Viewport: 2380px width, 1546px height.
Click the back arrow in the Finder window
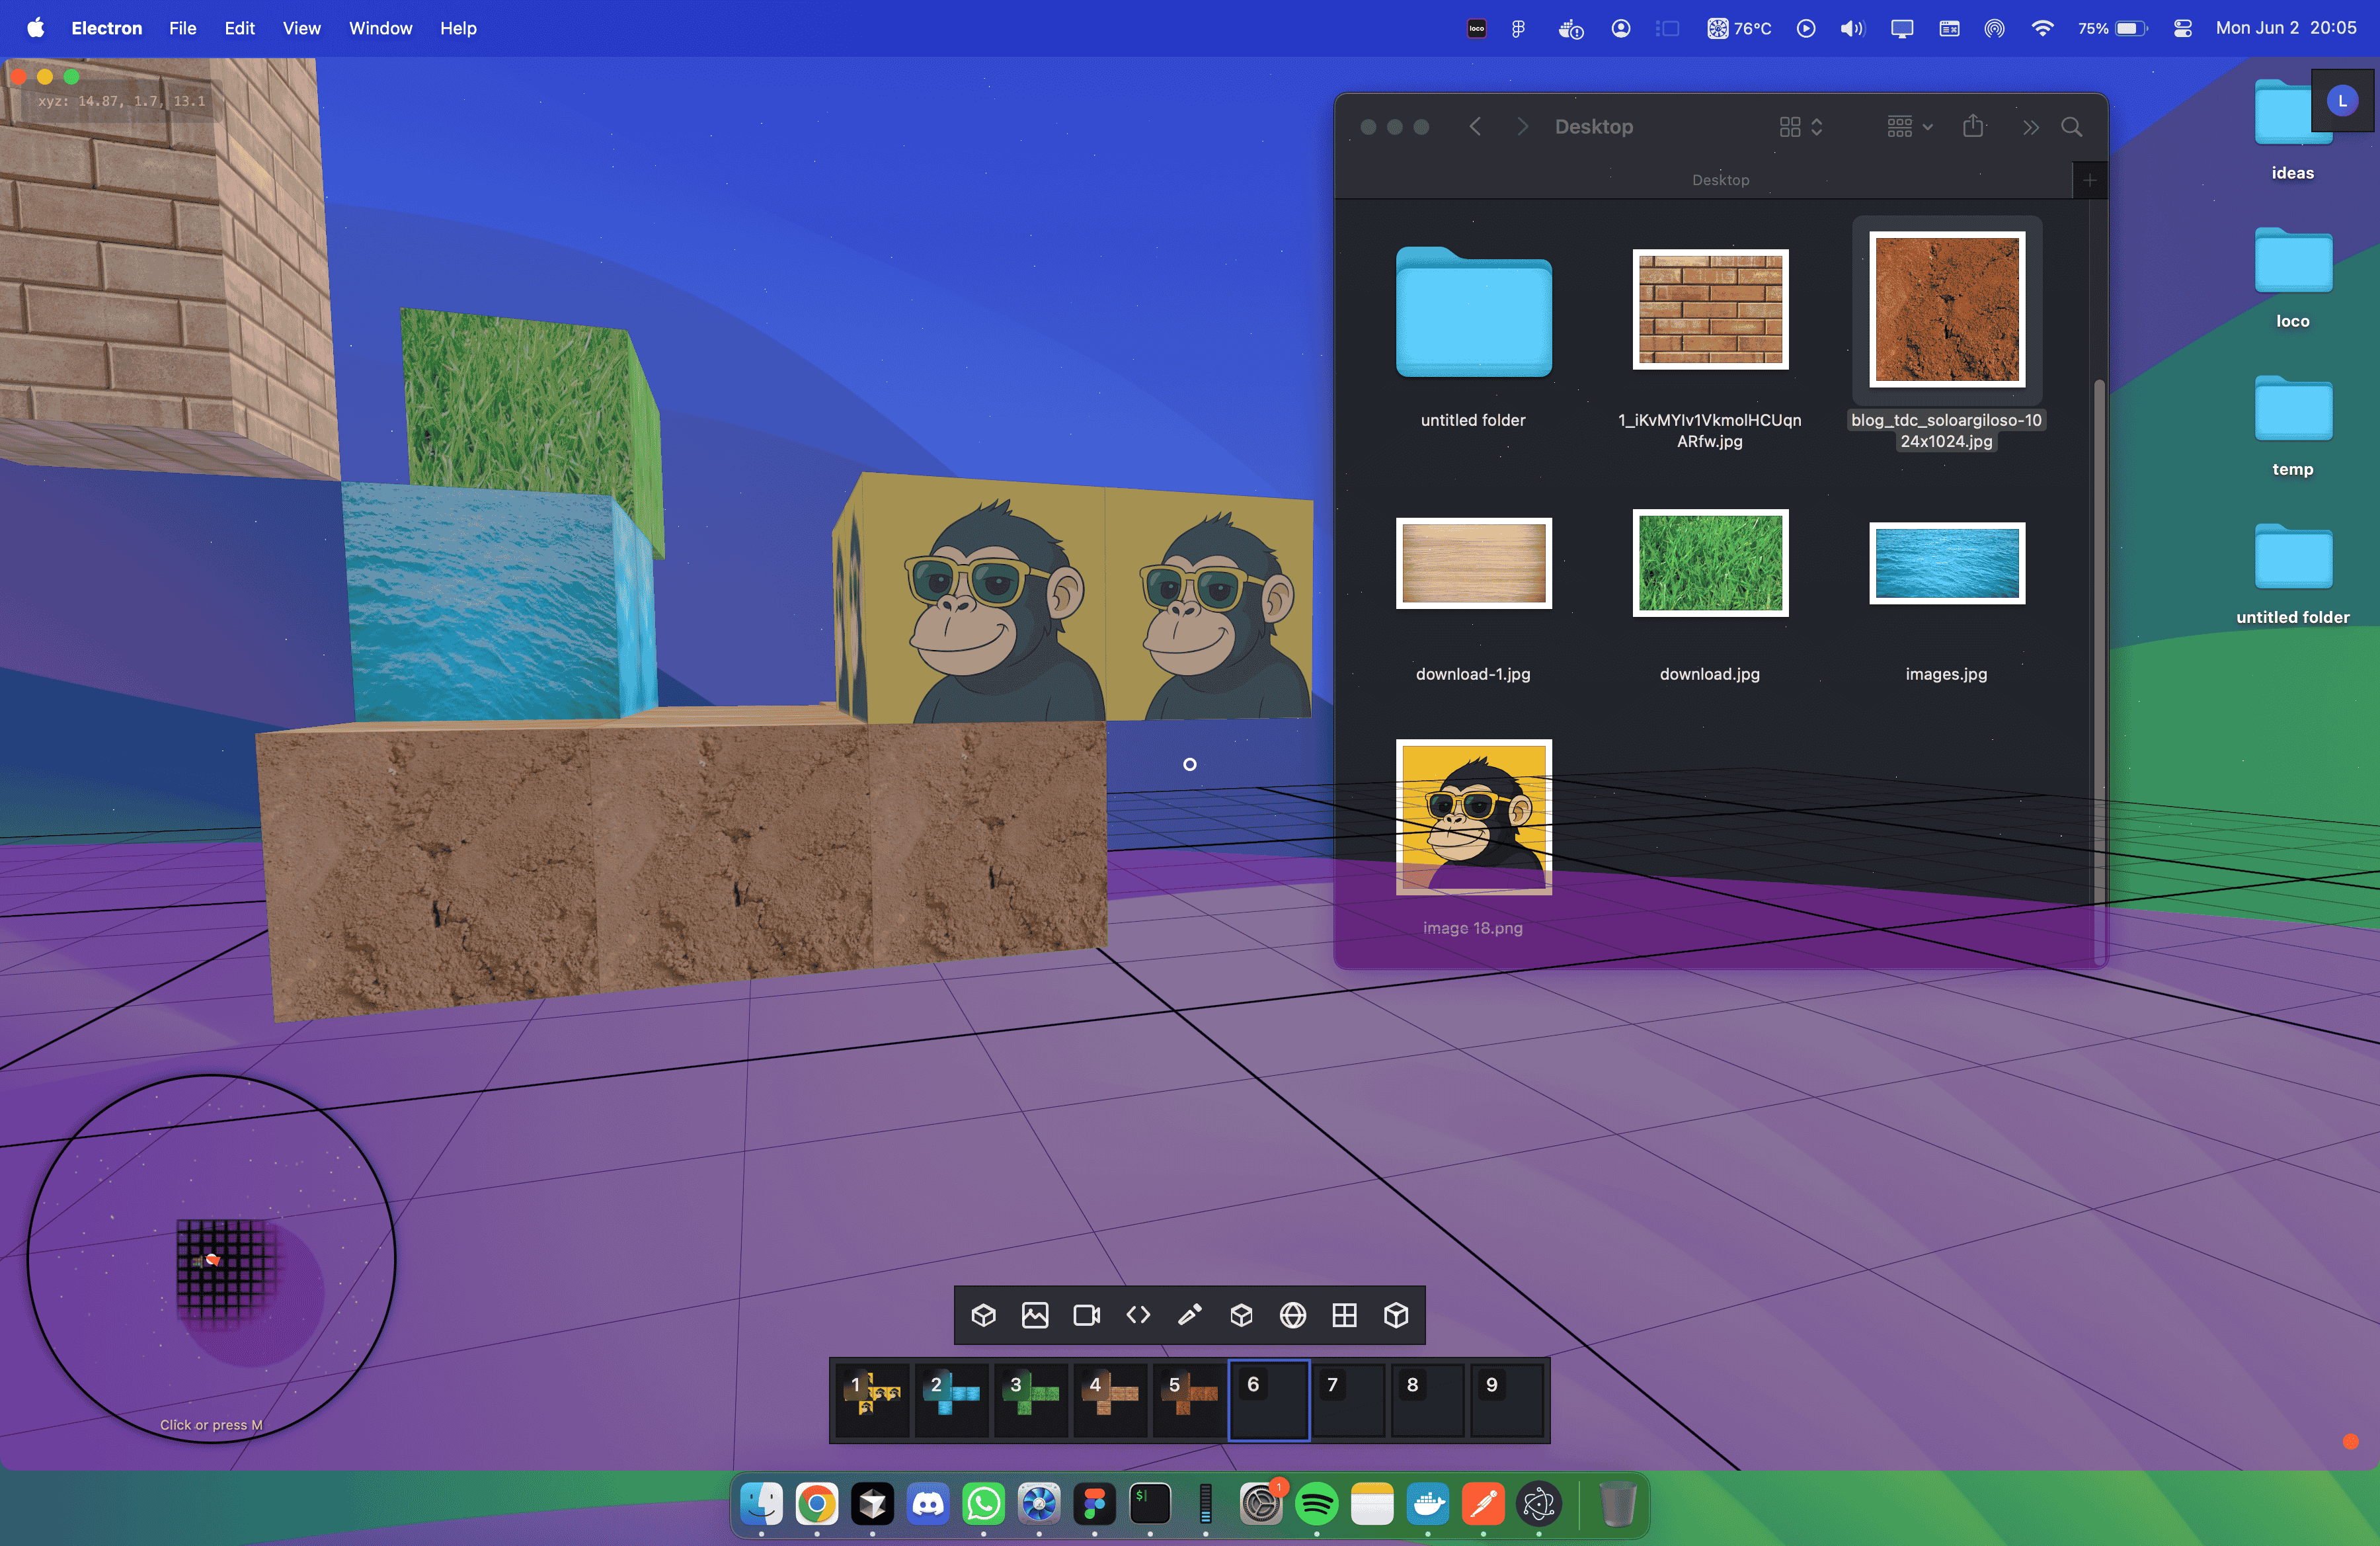tap(1475, 127)
